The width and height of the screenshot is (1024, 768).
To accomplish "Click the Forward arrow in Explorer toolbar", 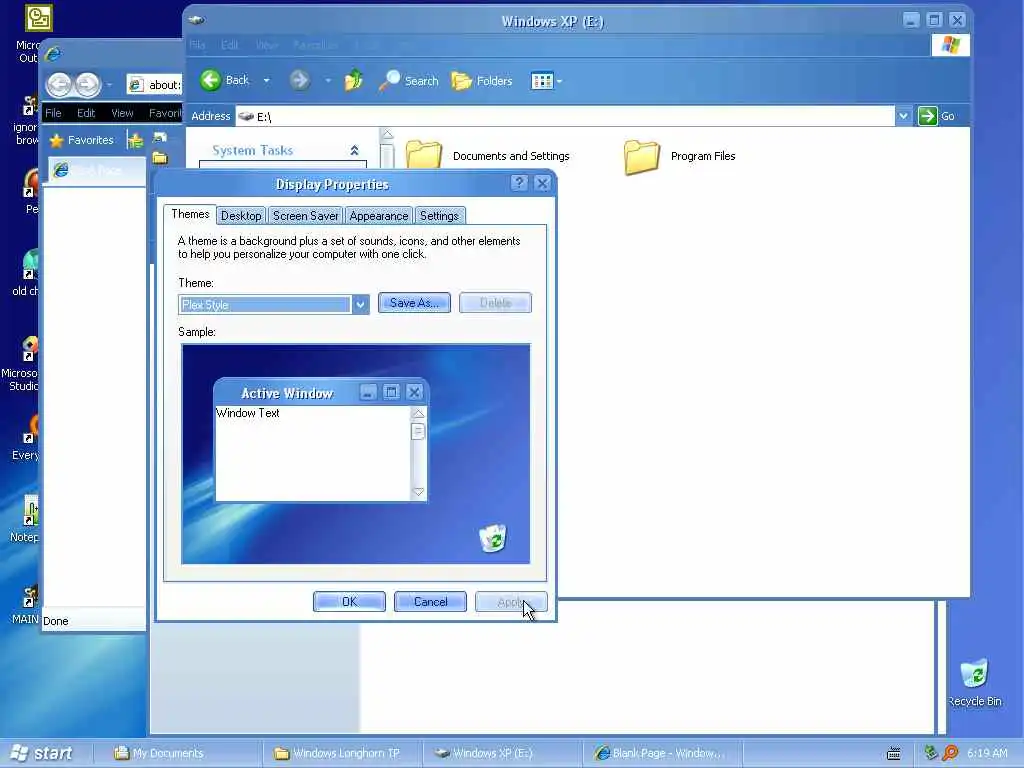I will 299,80.
